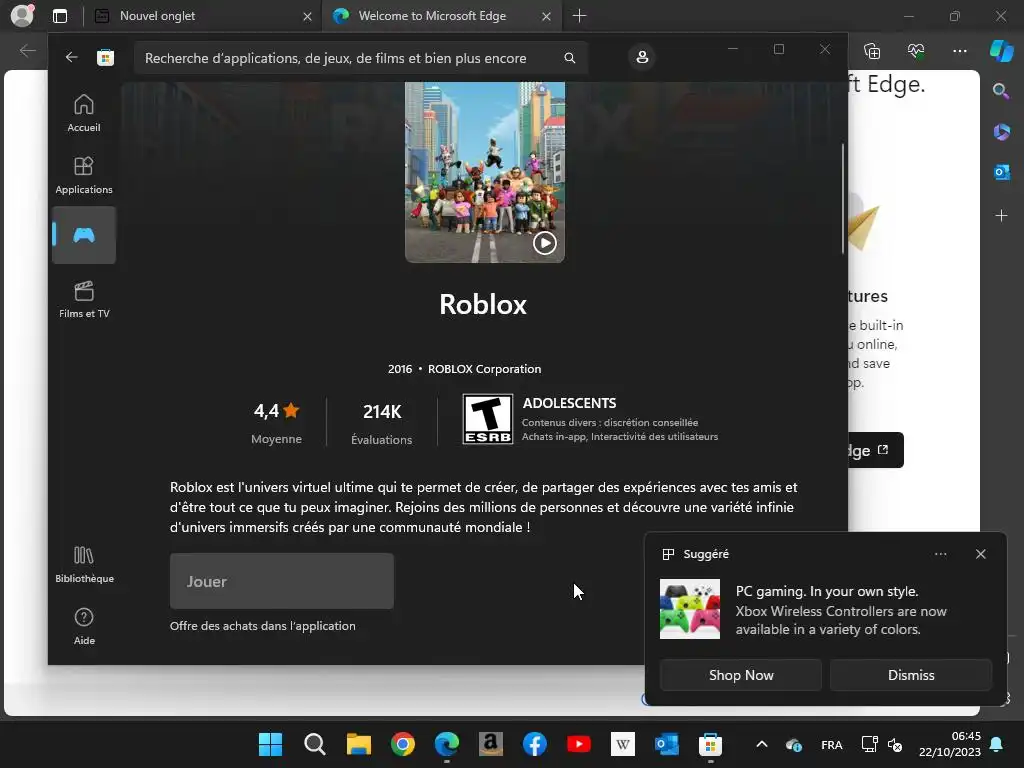The image size is (1024, 768).
Task: Click the ESRB Teen rating badge
Action: [487, 419]
